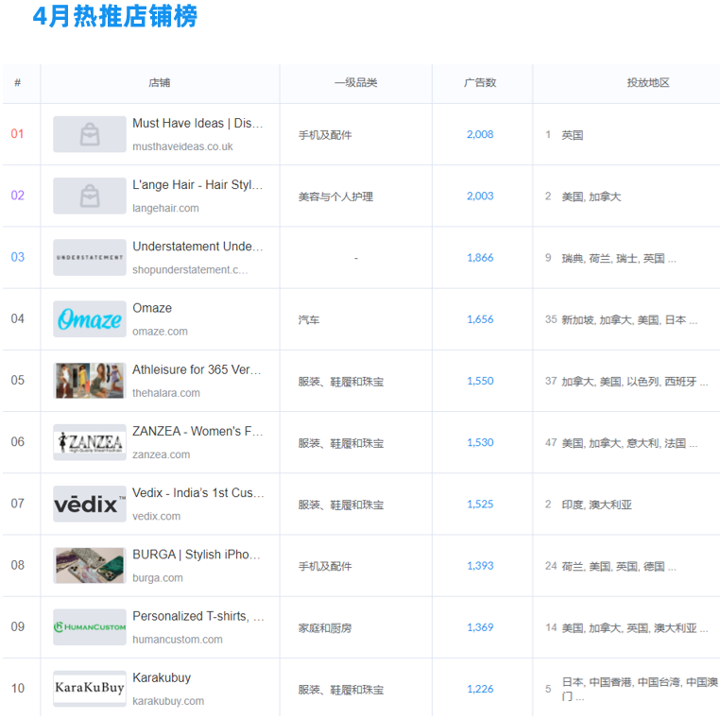This screenshot has width=720, height=719.
Task: Click domain shopunderstatement.c...
Action: pyautogui.click(x=190, y=270)
